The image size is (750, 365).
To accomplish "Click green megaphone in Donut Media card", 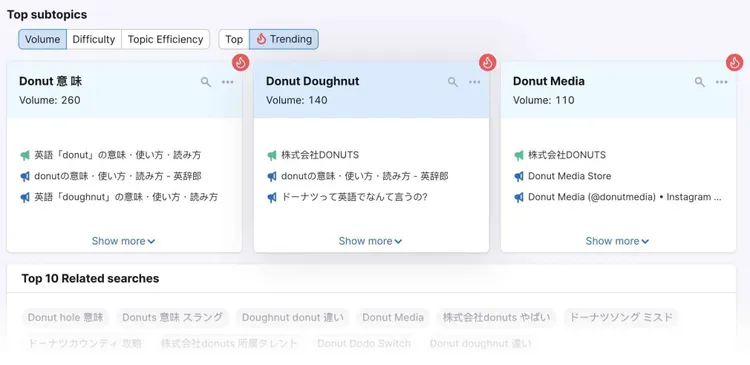I will point(518,155).
